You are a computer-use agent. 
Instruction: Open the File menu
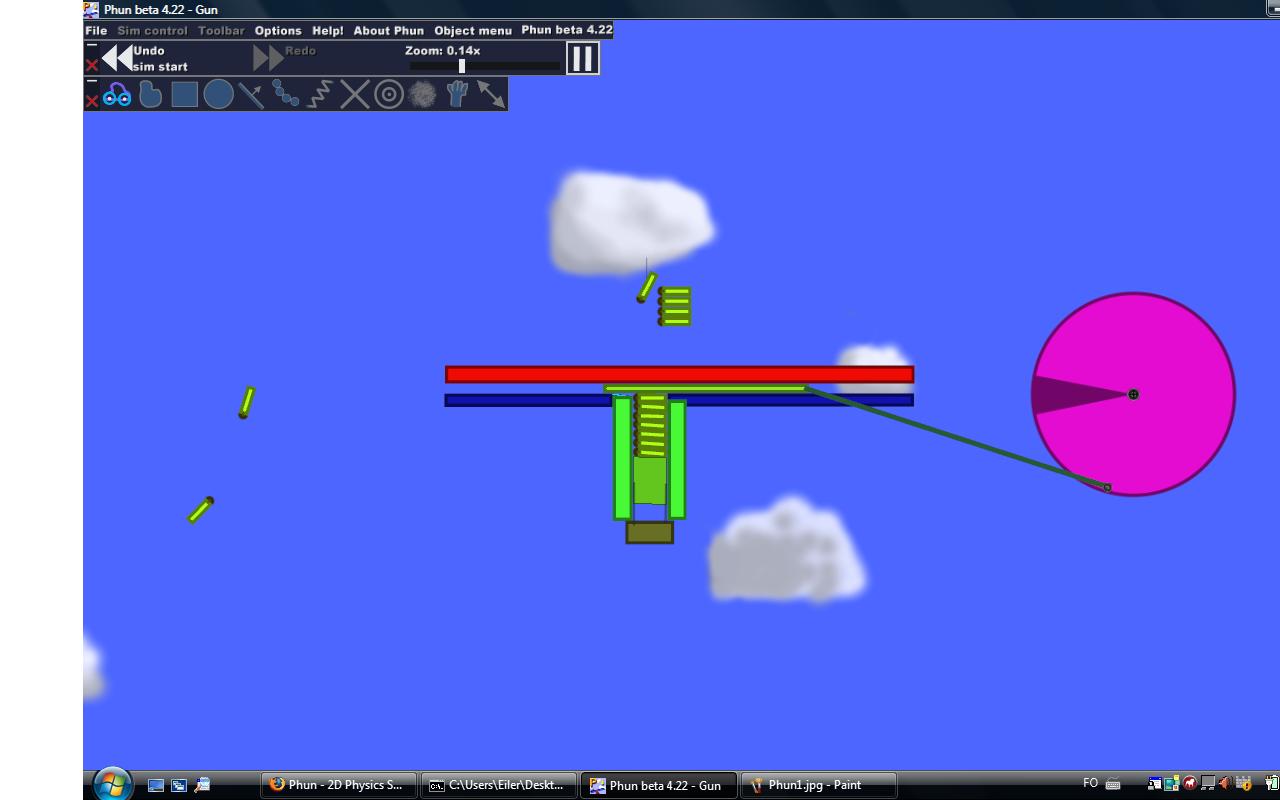click(96, 30)
